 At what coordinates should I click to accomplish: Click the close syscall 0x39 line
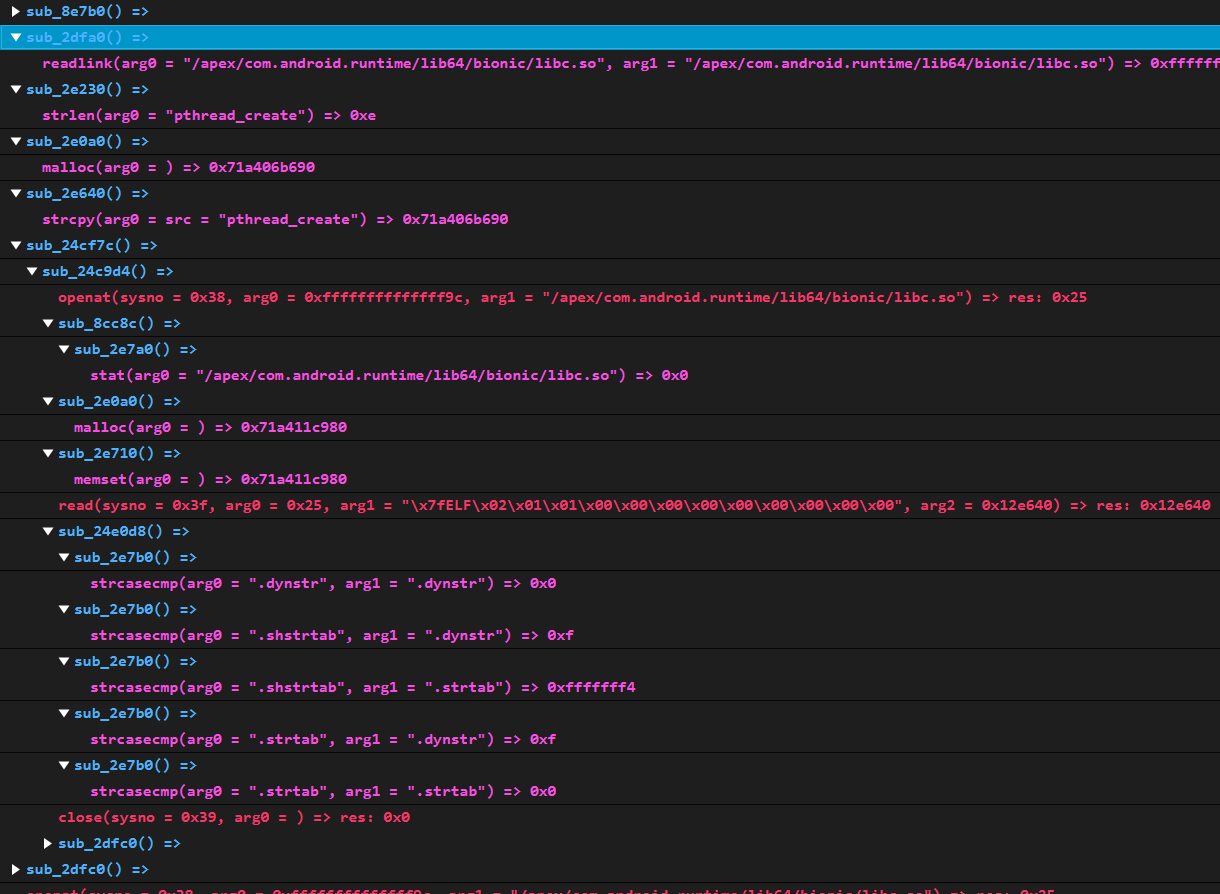pyautogui.click(x=234, y=817)
